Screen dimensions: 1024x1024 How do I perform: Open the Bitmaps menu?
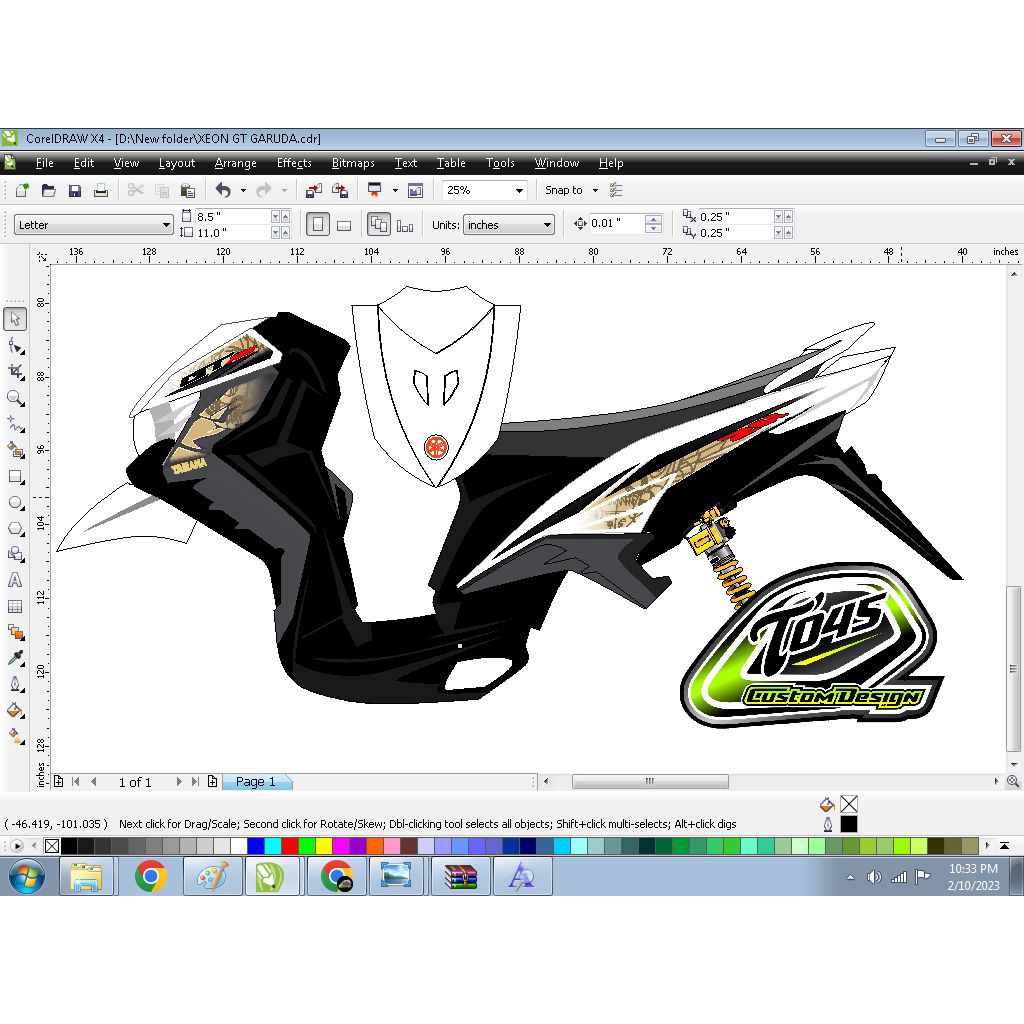pyautogui.click(x=353, y=163)
